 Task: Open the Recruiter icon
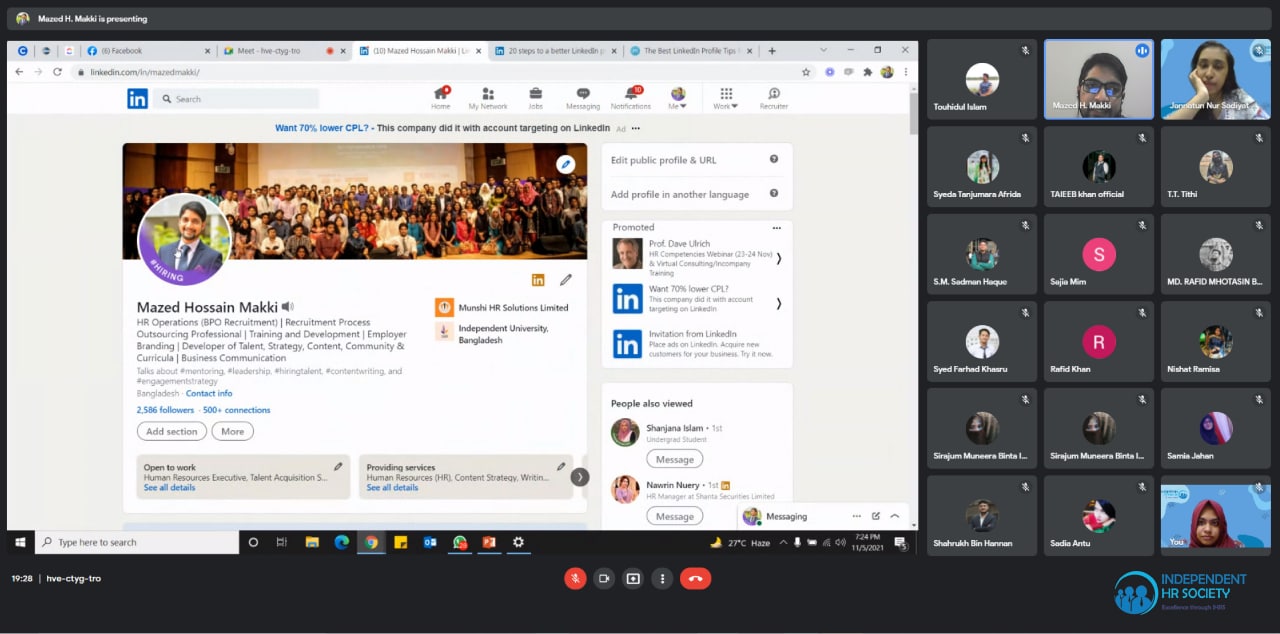coord(774,98)
